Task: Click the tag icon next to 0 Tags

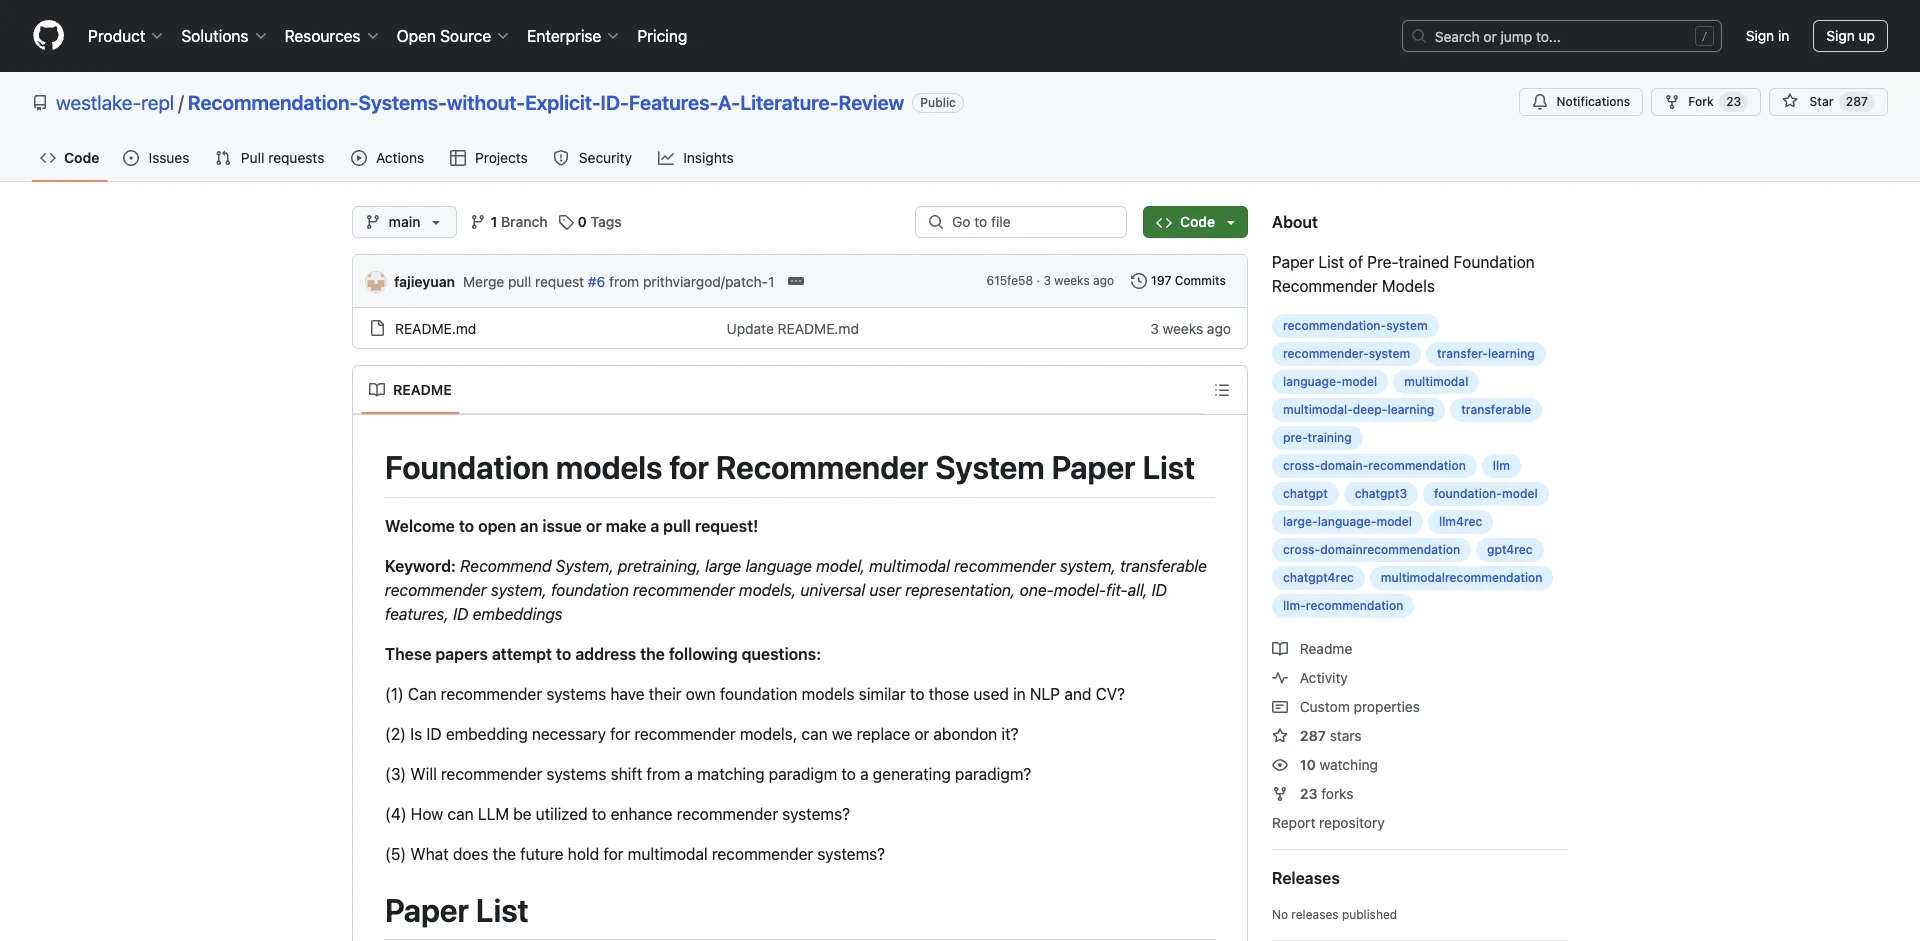Action: [566, 222]
